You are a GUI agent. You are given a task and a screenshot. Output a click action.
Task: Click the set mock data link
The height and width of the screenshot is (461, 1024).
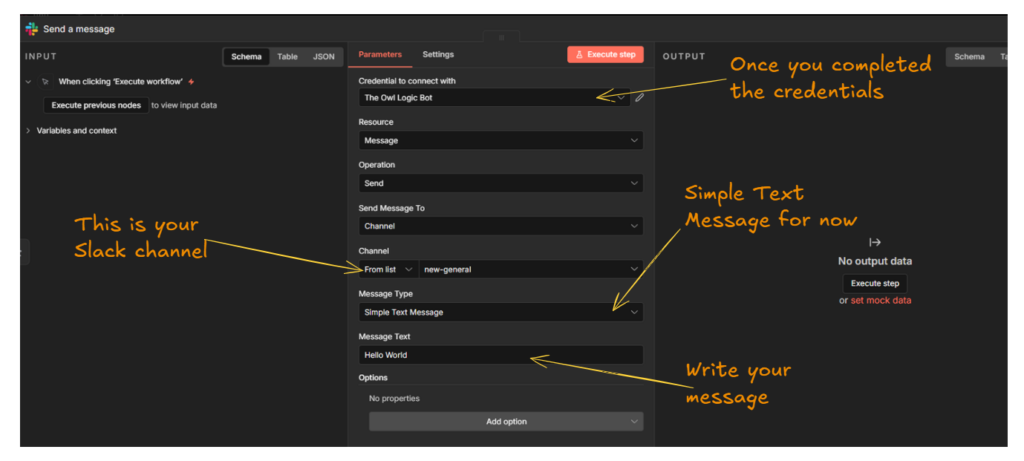point(880,300)
